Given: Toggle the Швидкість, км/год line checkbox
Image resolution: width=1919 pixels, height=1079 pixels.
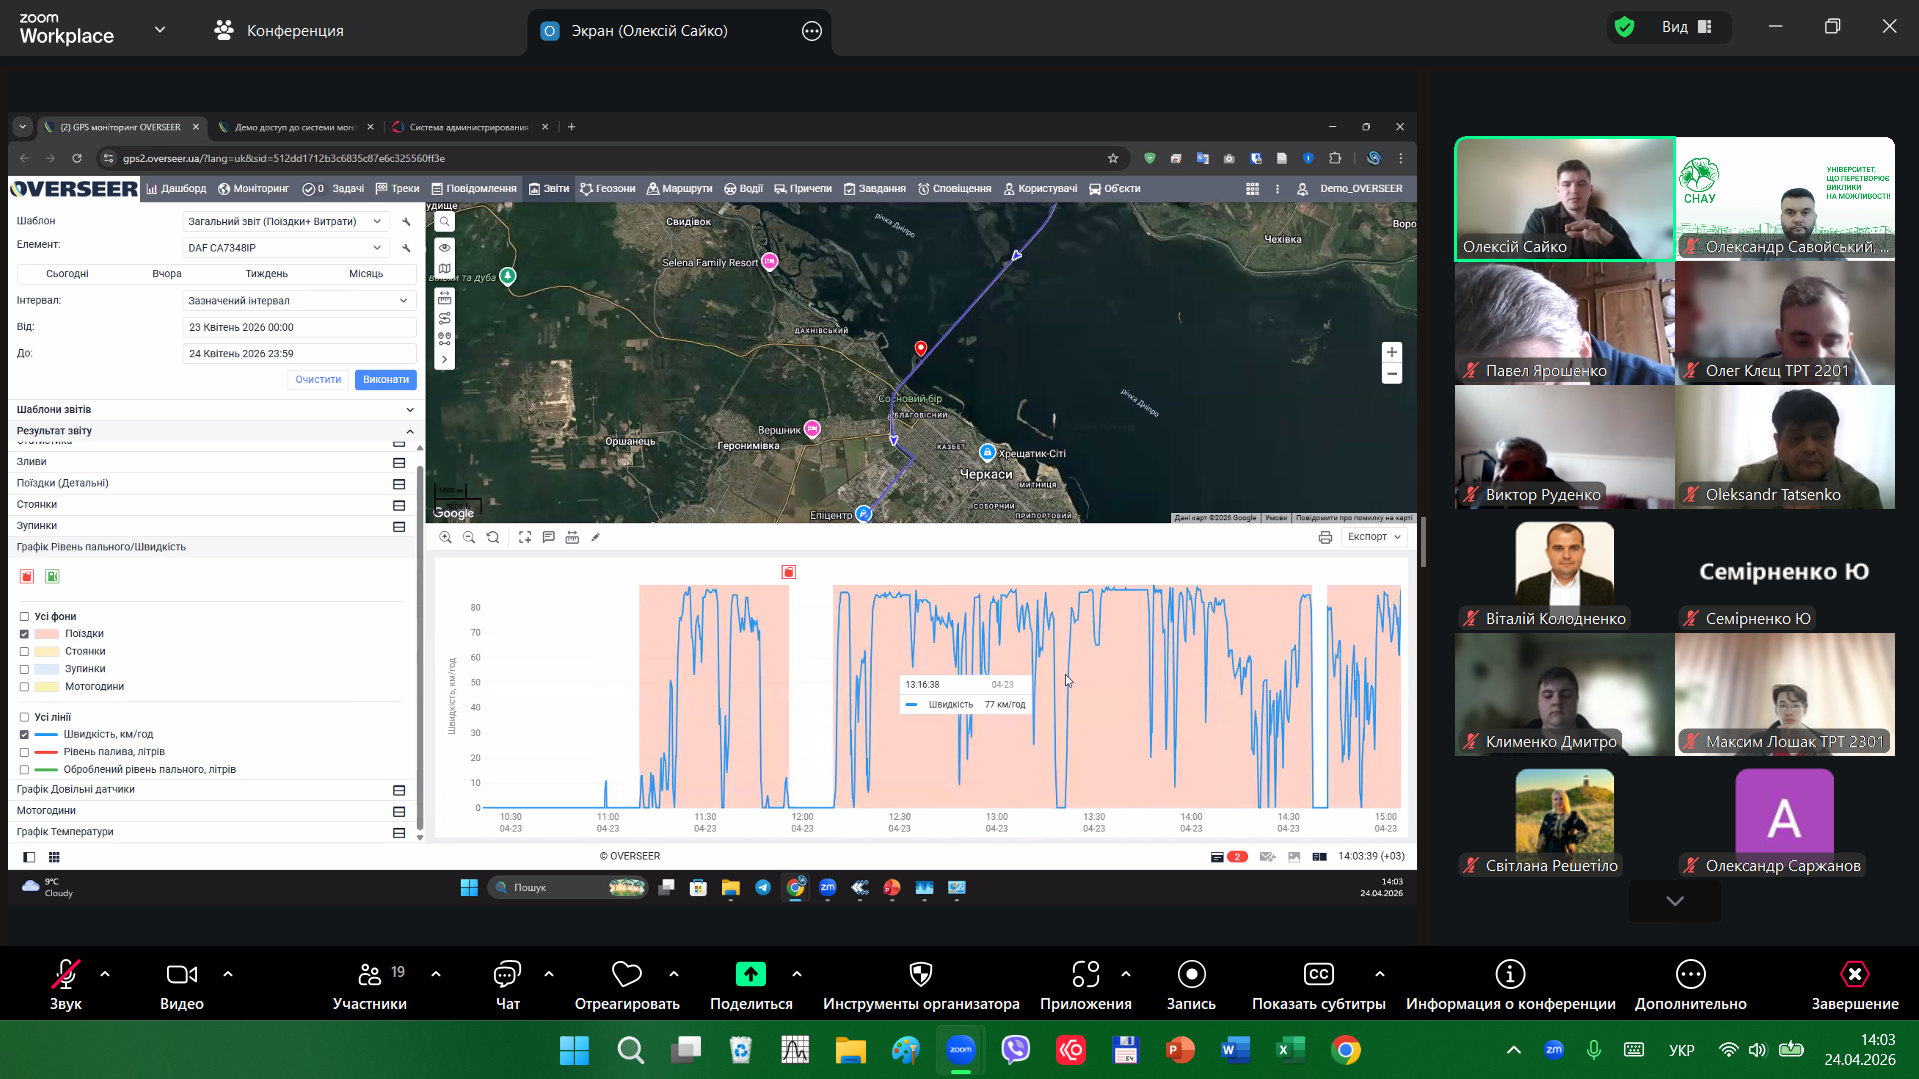Looking at the screenshot, I should [x=25, y=735].
